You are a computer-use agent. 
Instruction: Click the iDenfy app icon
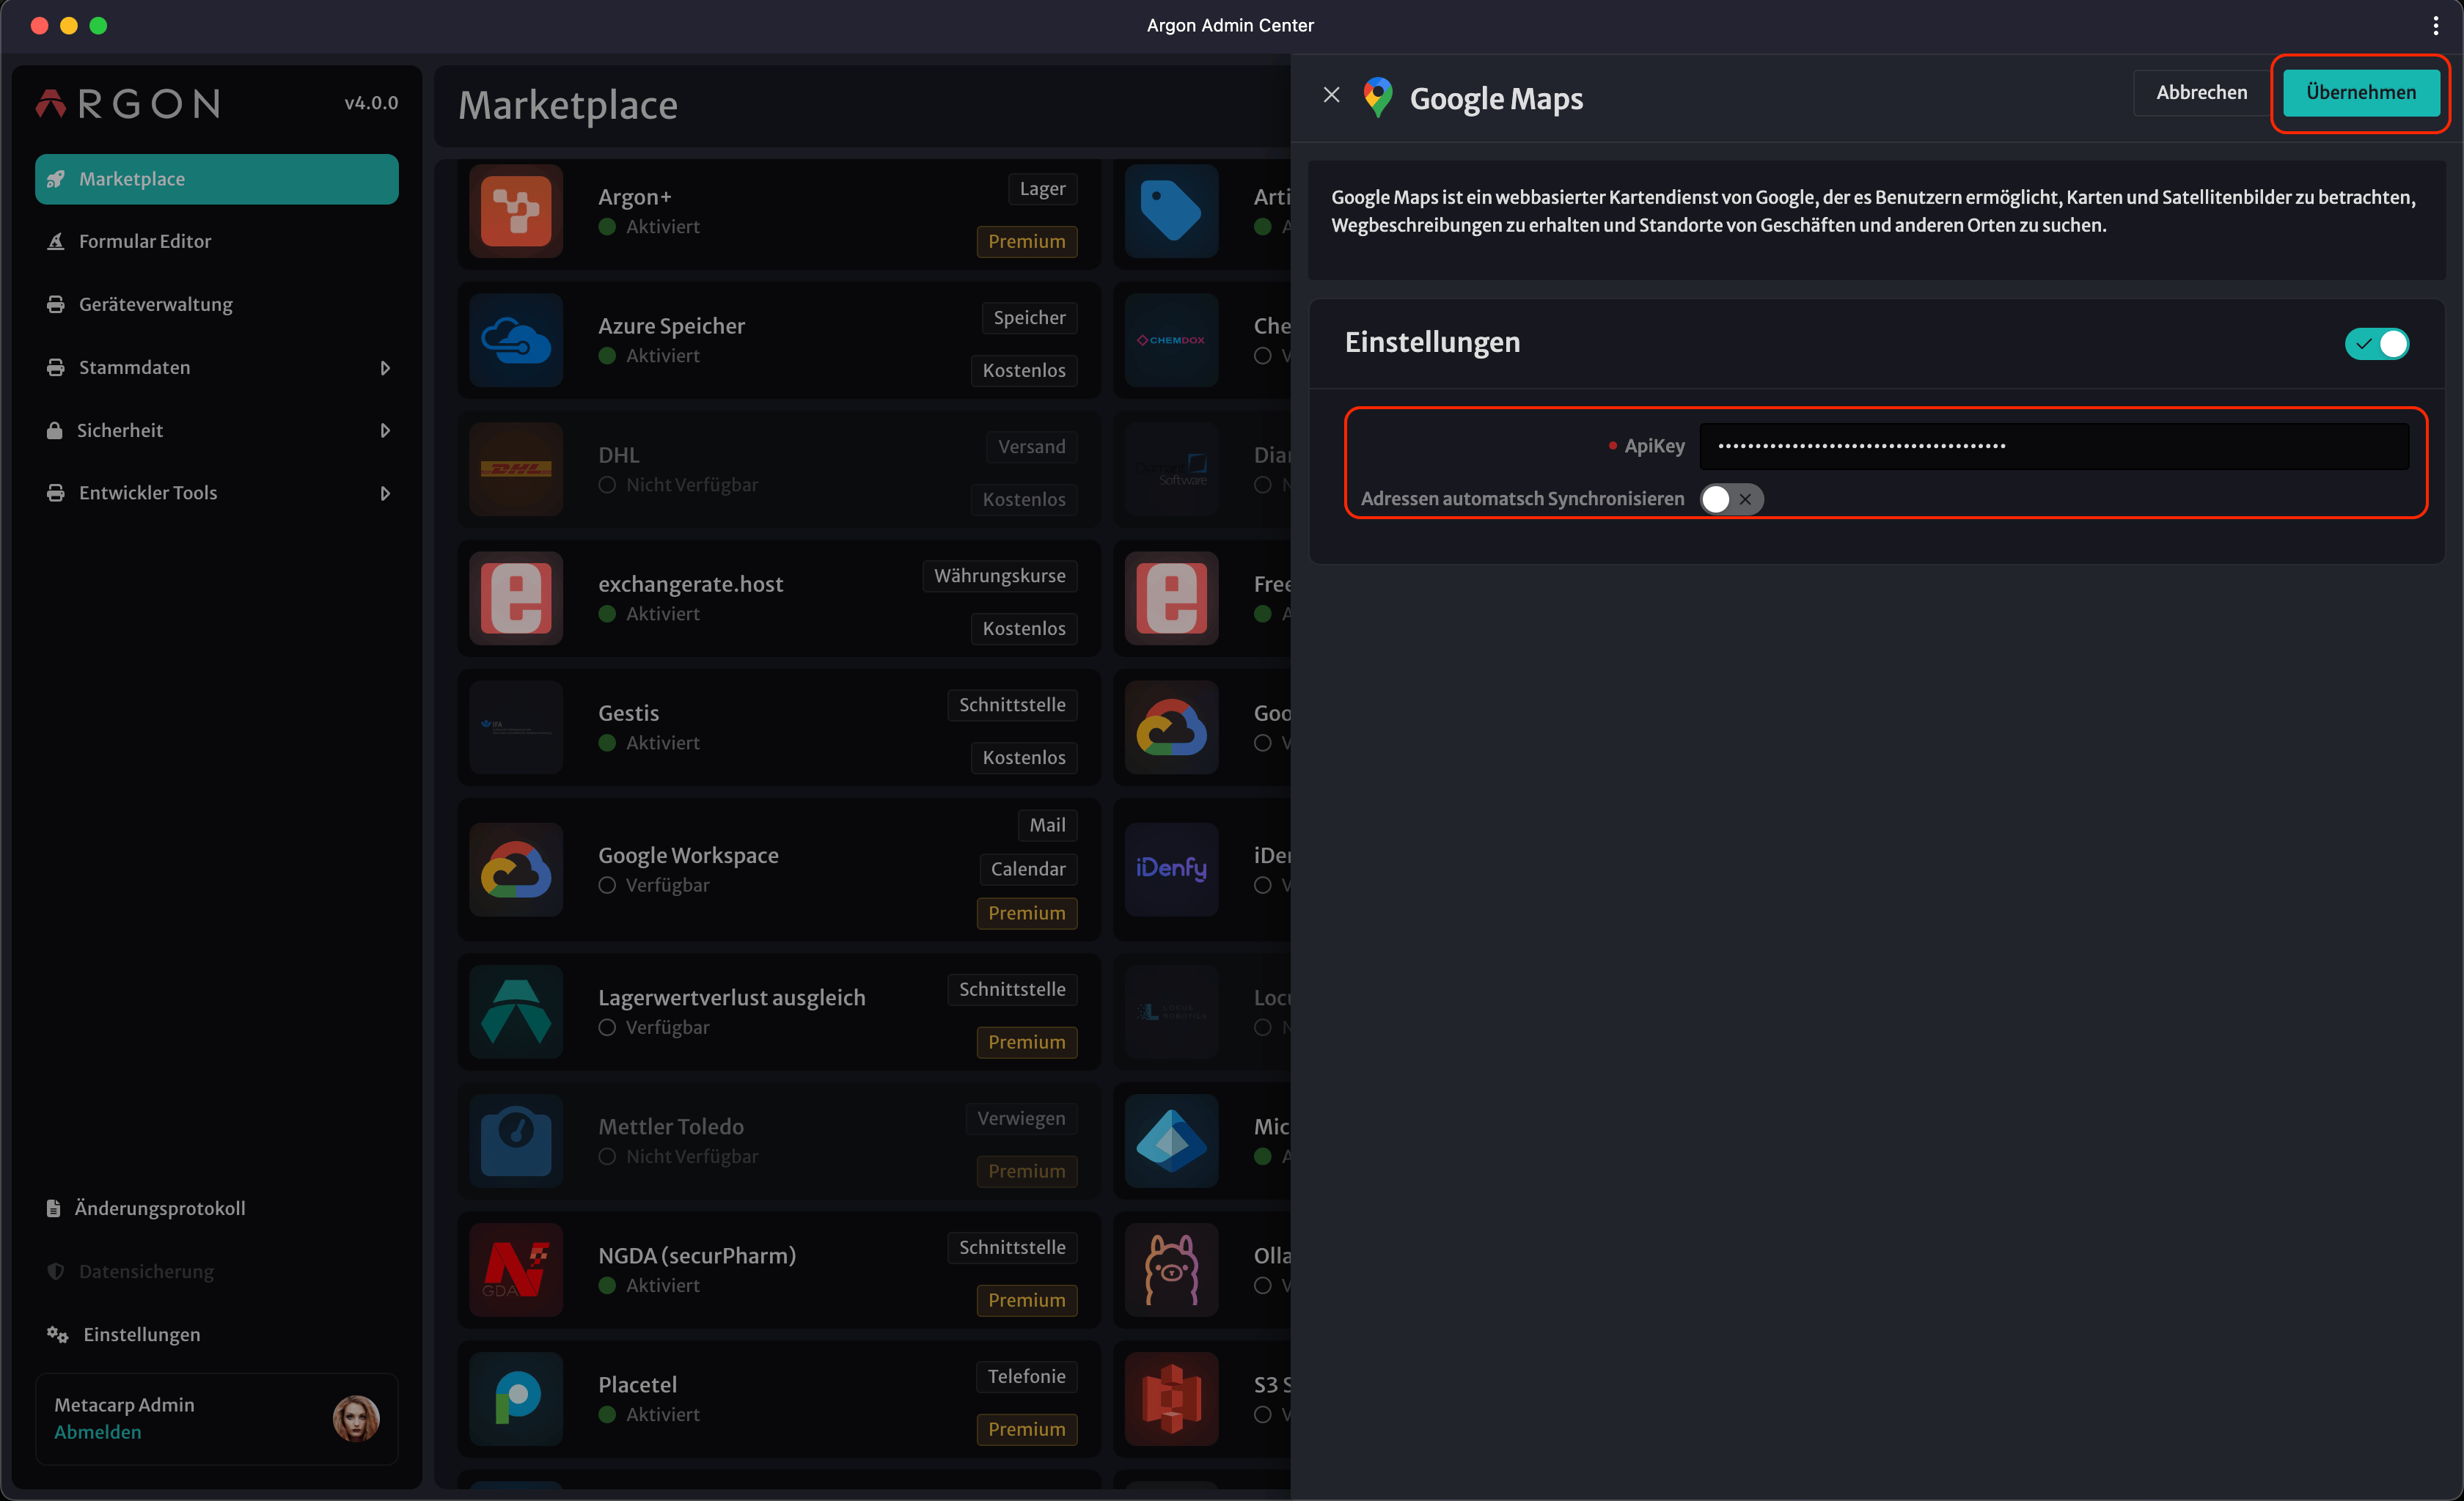coord(1171,869)
